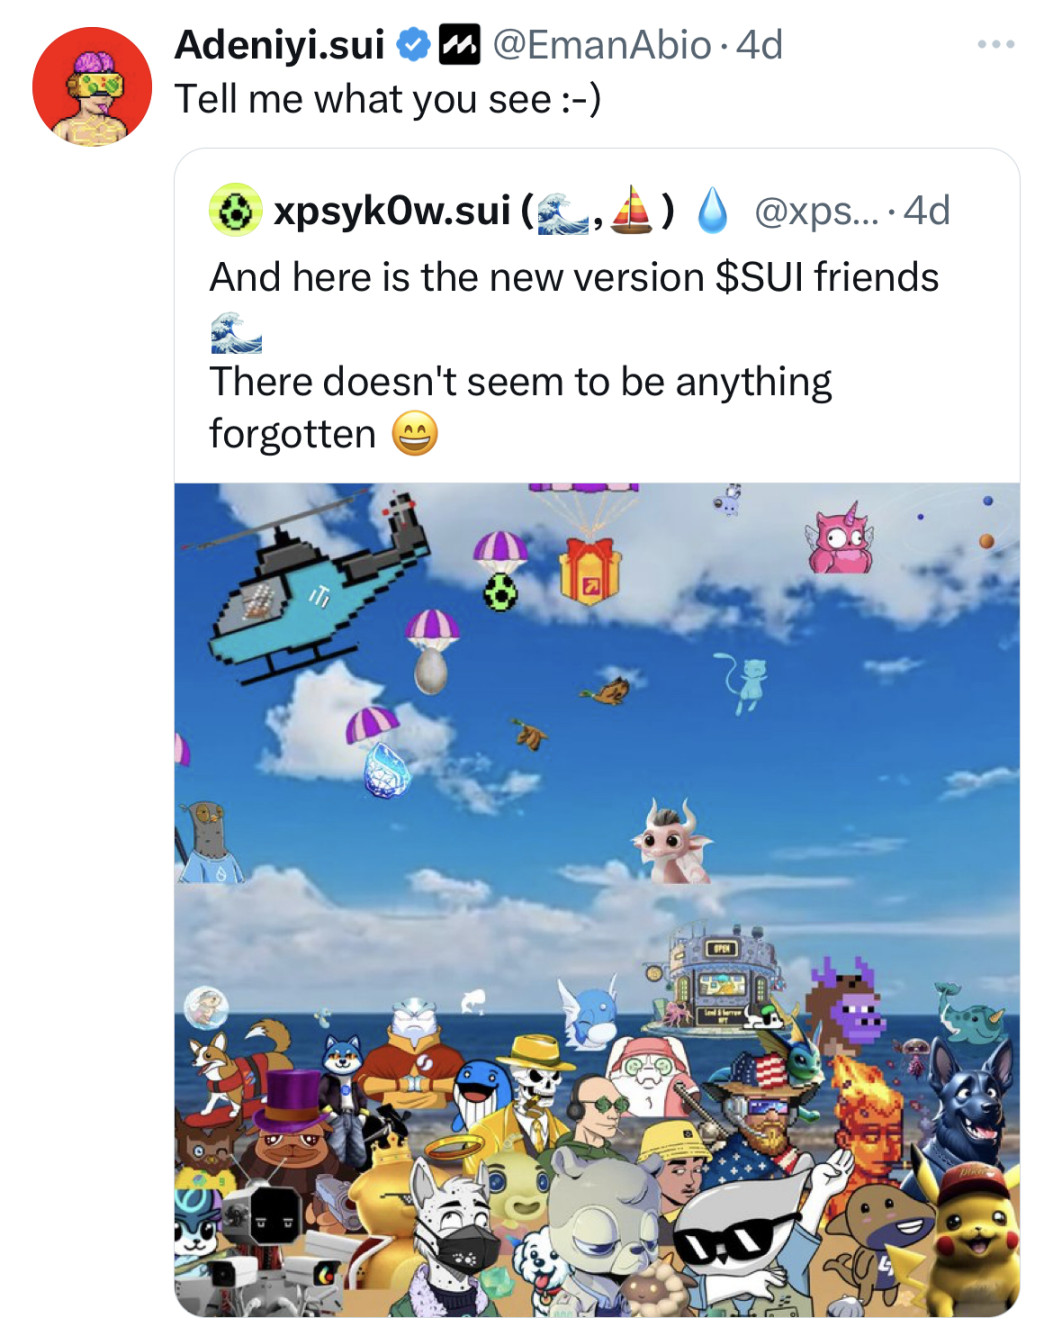Click the main tweet's 4d timestamp

tap(759, 45)
